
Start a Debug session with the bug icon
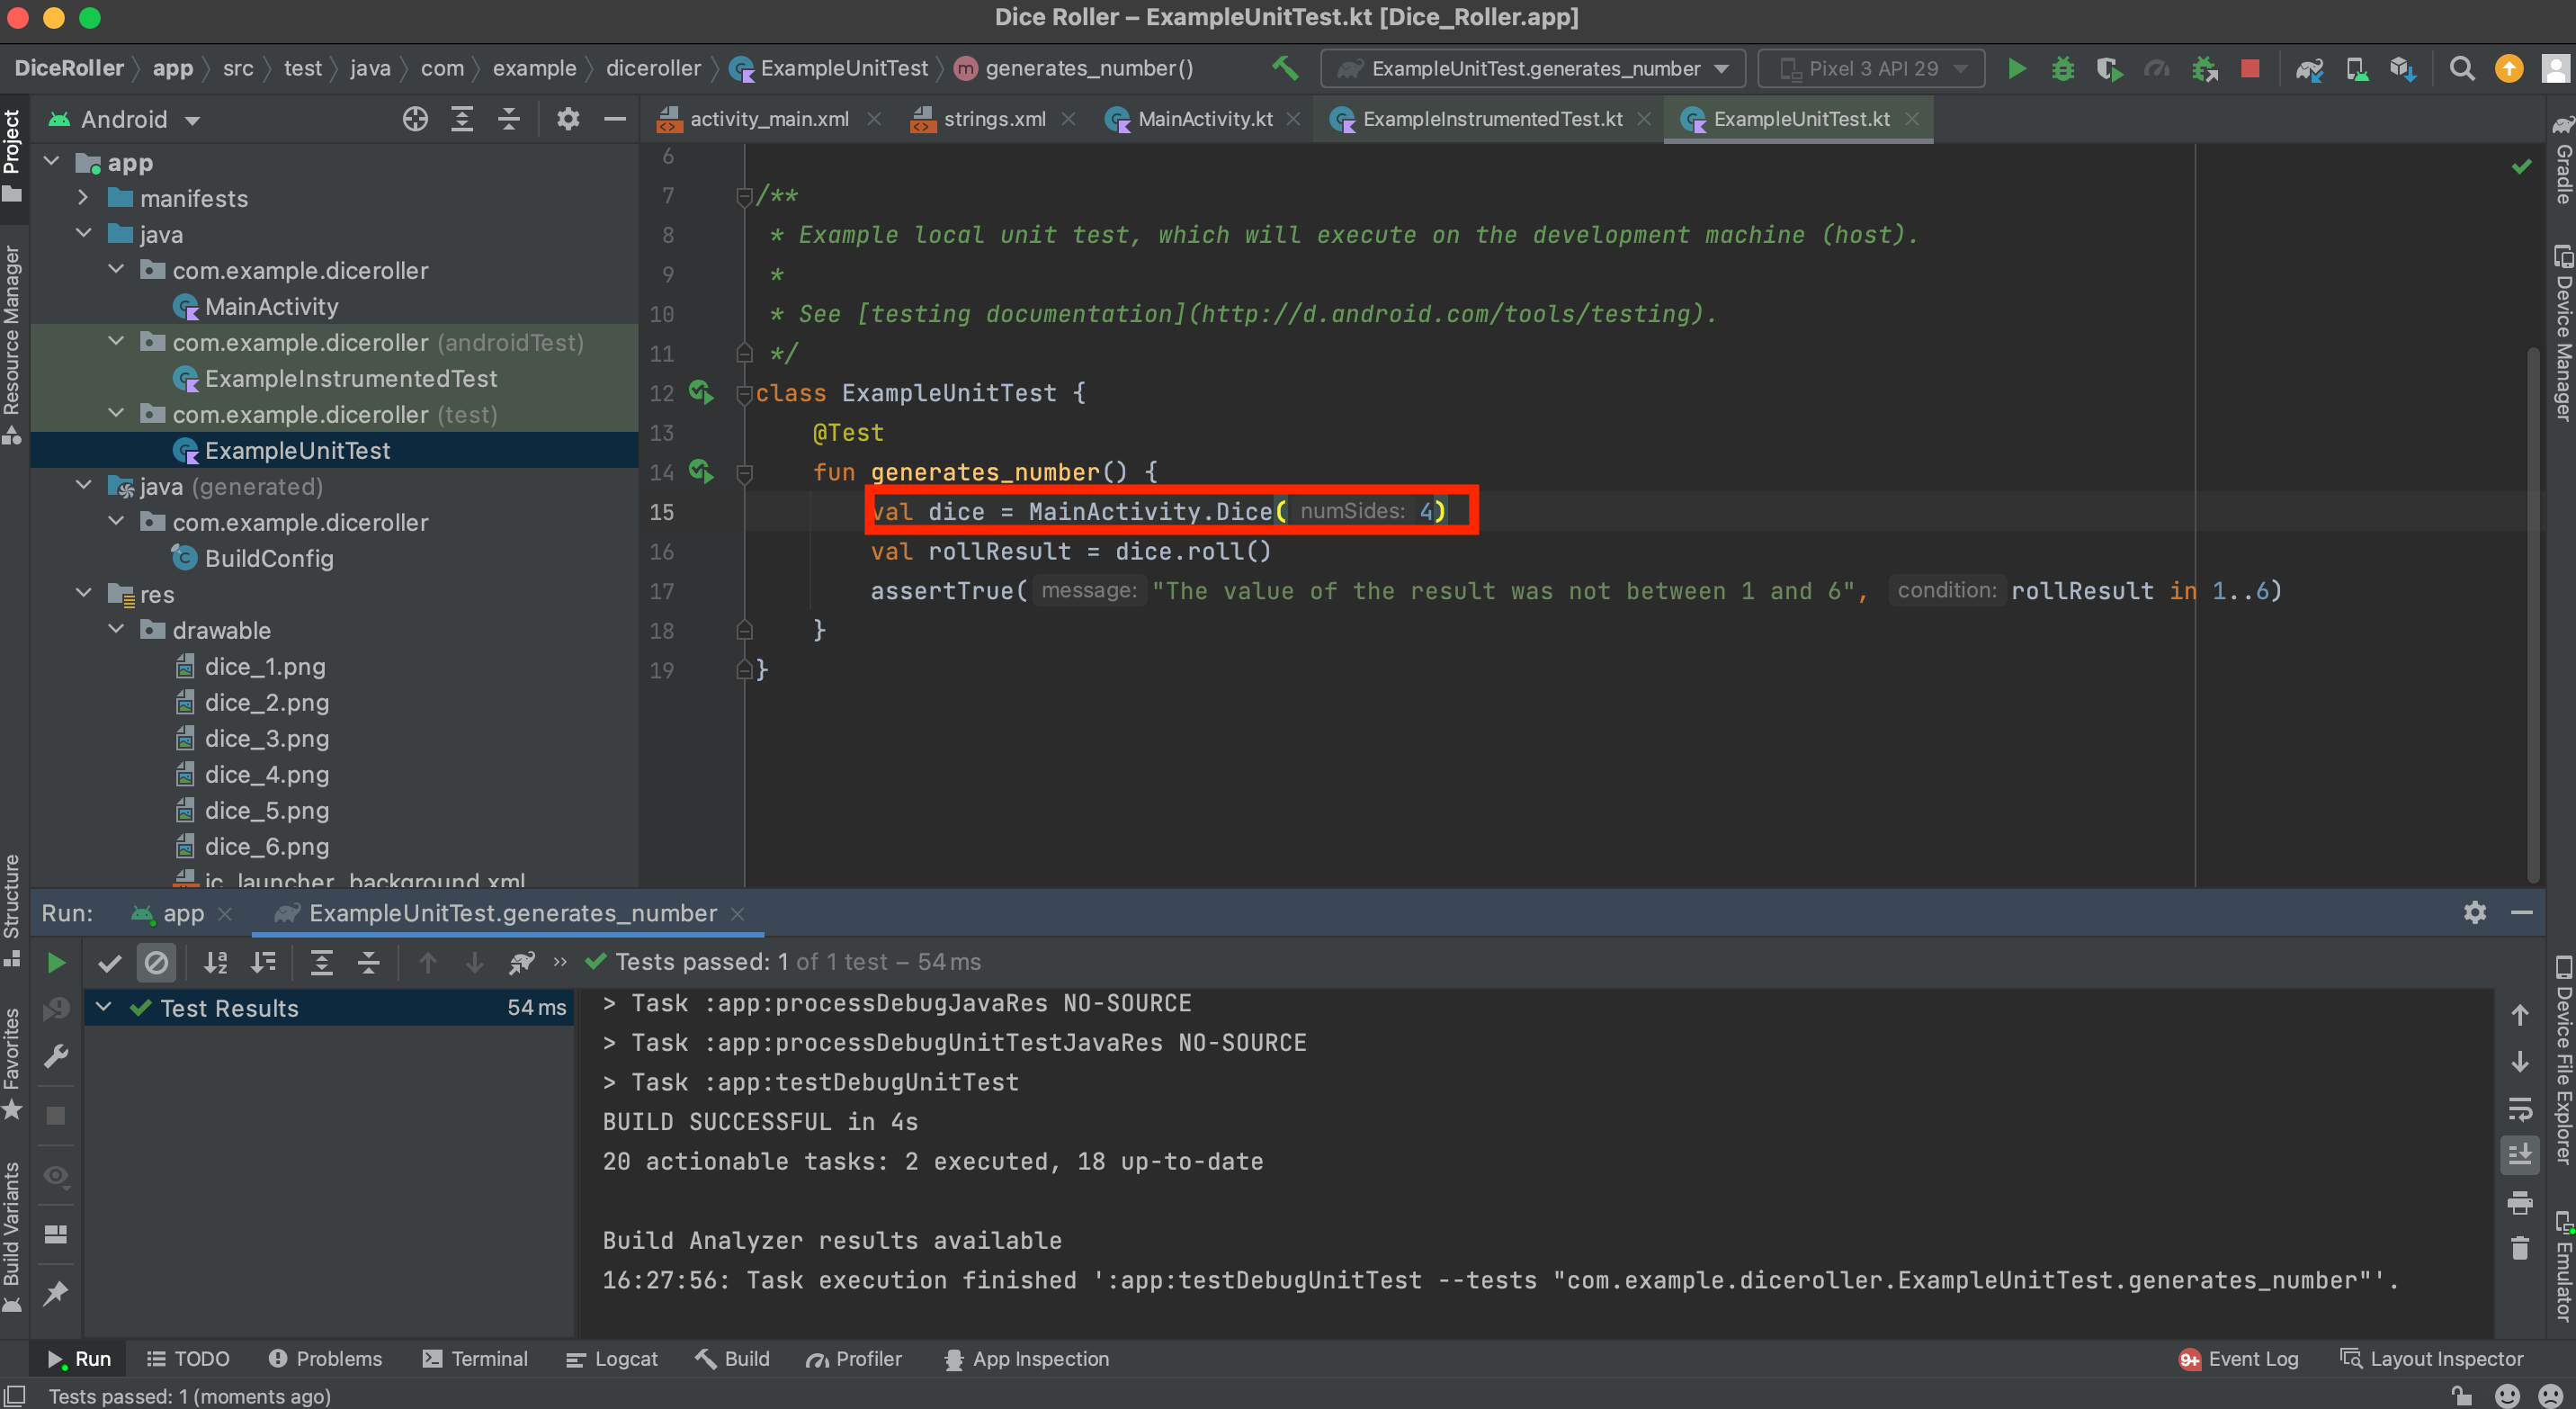click(2063, 68)
